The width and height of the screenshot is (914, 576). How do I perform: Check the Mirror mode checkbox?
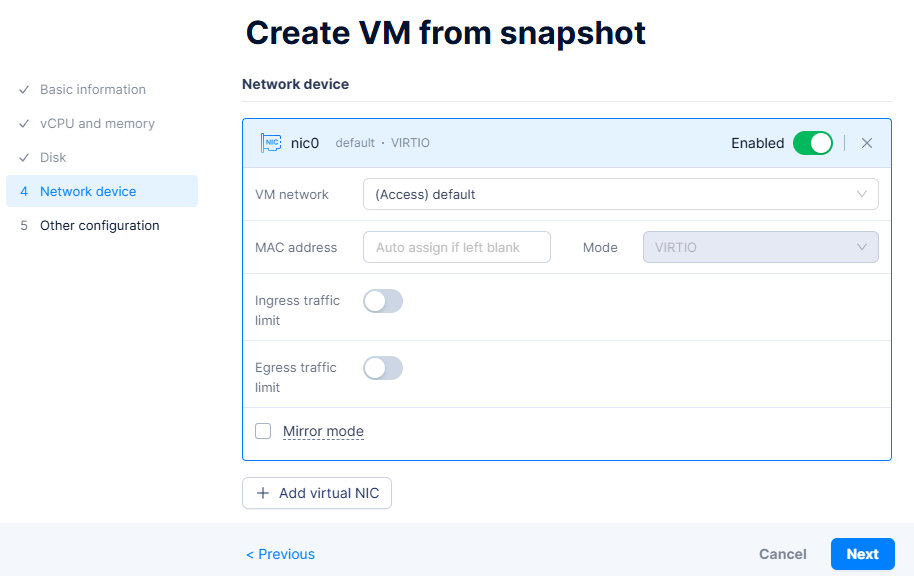click(263, 431)
